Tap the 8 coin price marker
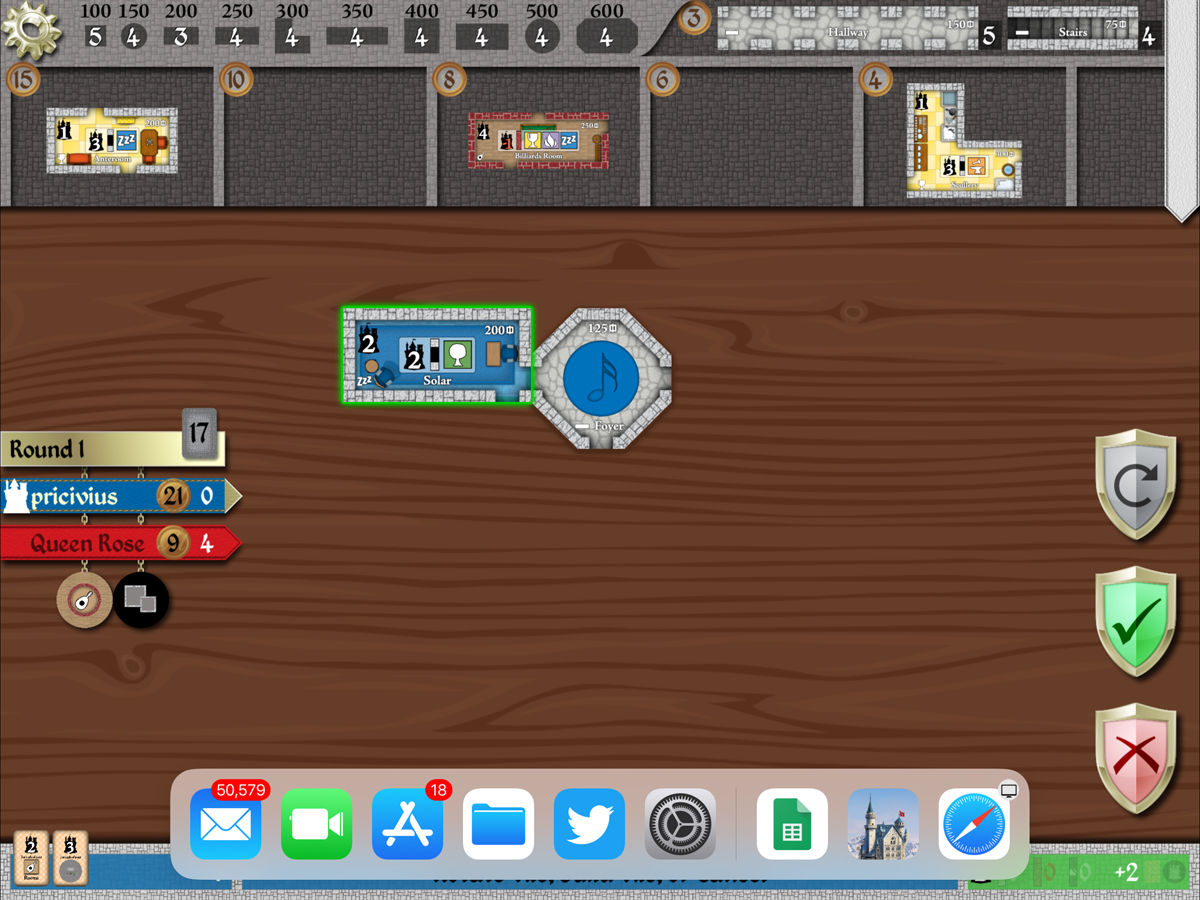1200x900 pixels. pos(448,78)
